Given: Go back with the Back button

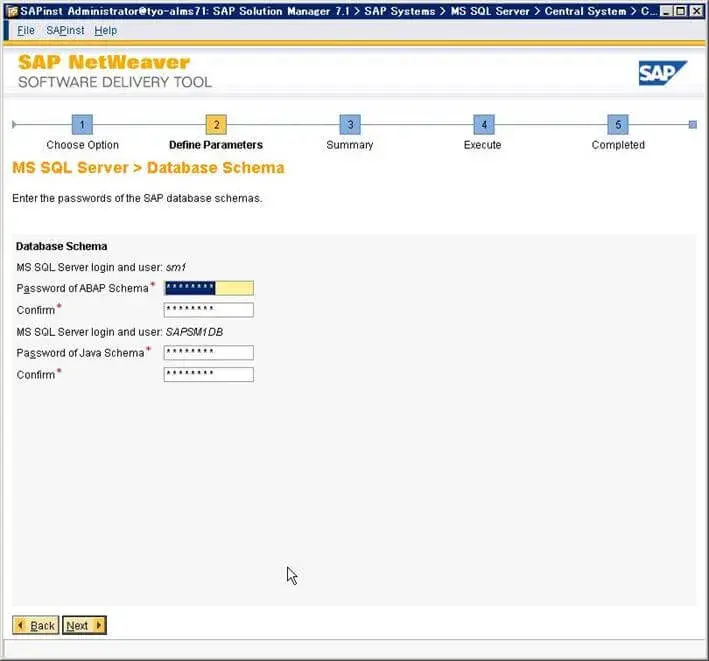Looking at the screenshot, I should click(x=36, y=625).
